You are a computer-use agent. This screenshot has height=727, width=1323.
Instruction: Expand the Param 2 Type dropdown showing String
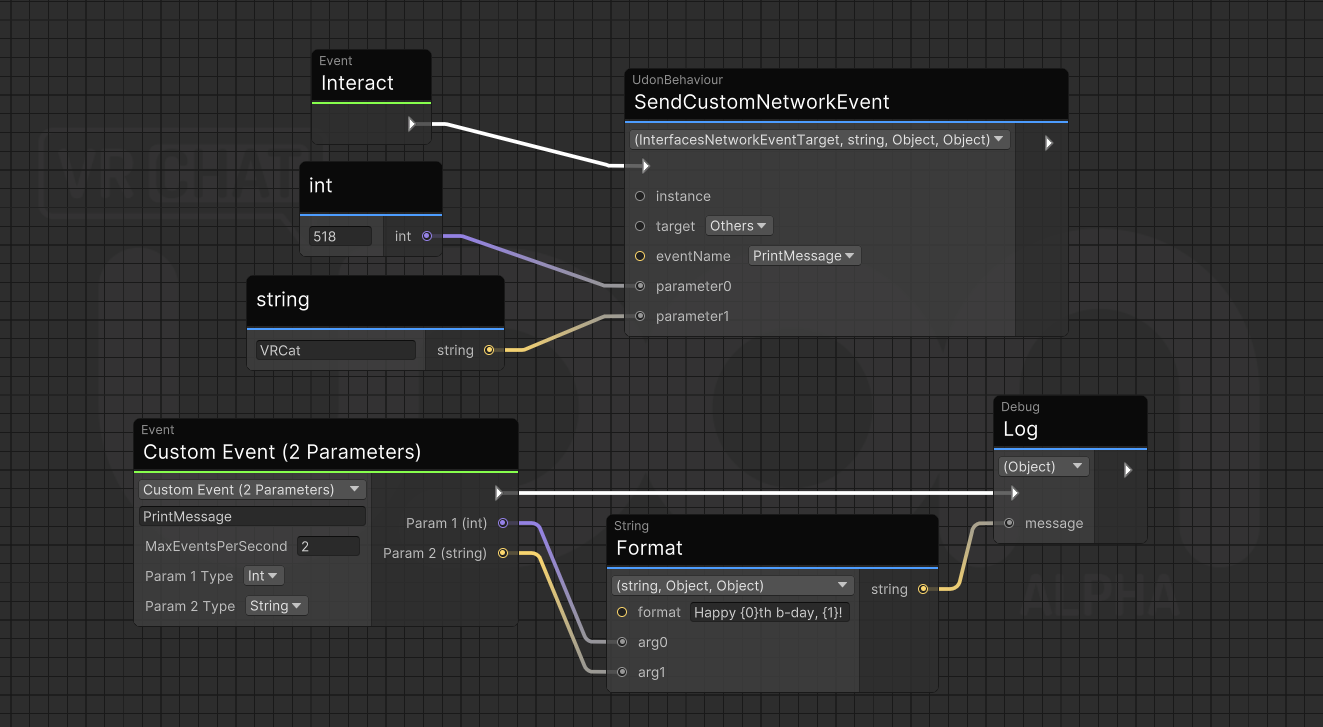[276, 605]
